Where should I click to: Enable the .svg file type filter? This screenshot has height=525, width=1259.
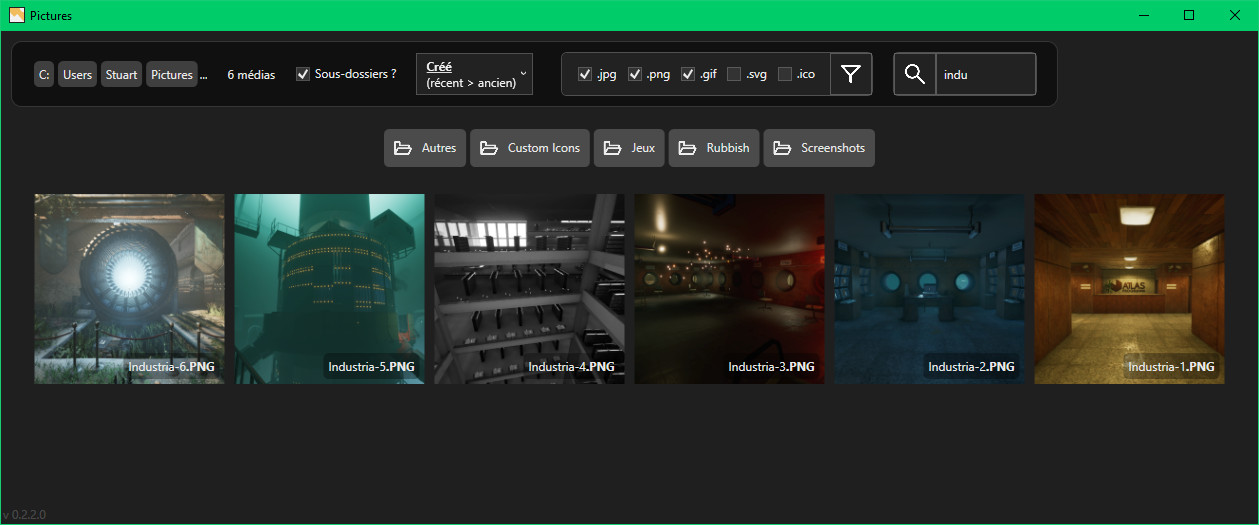[x=734, y=74]
